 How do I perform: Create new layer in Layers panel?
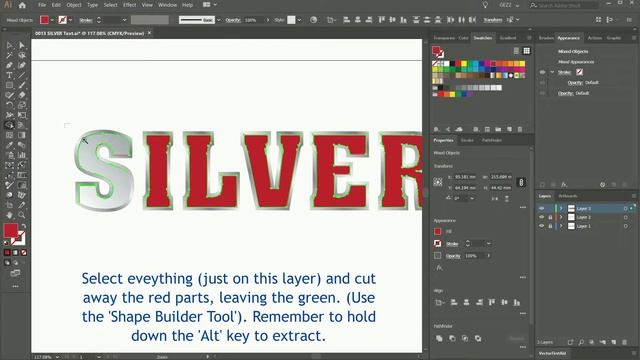point(613,342)
